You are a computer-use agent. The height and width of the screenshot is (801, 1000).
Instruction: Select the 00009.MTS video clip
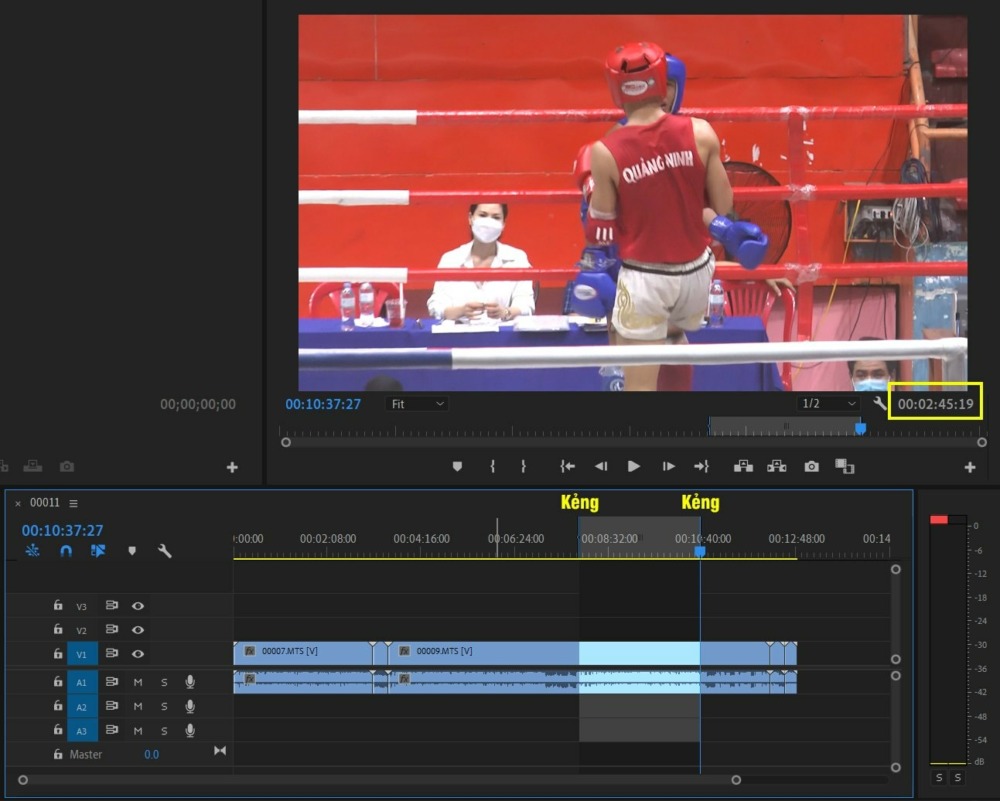point(483,652)
